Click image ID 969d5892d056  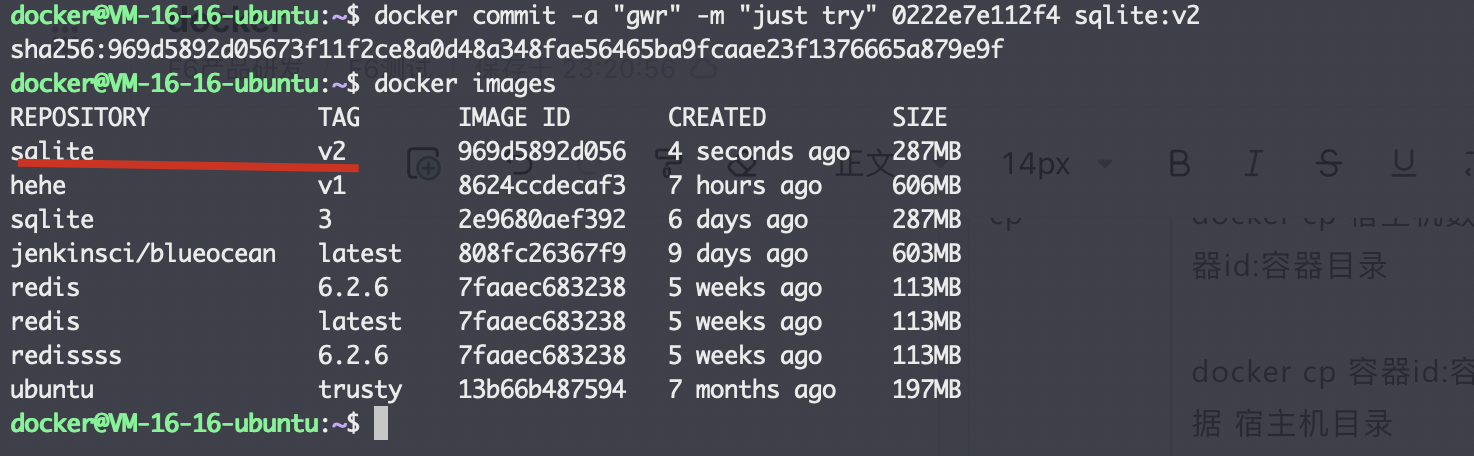(542, 152)
